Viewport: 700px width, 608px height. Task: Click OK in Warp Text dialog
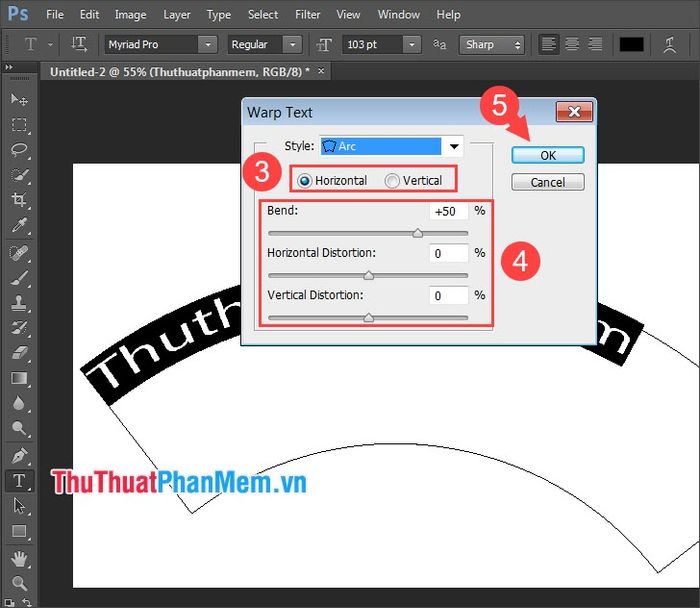pyautogui.click(x=548, y=155)
